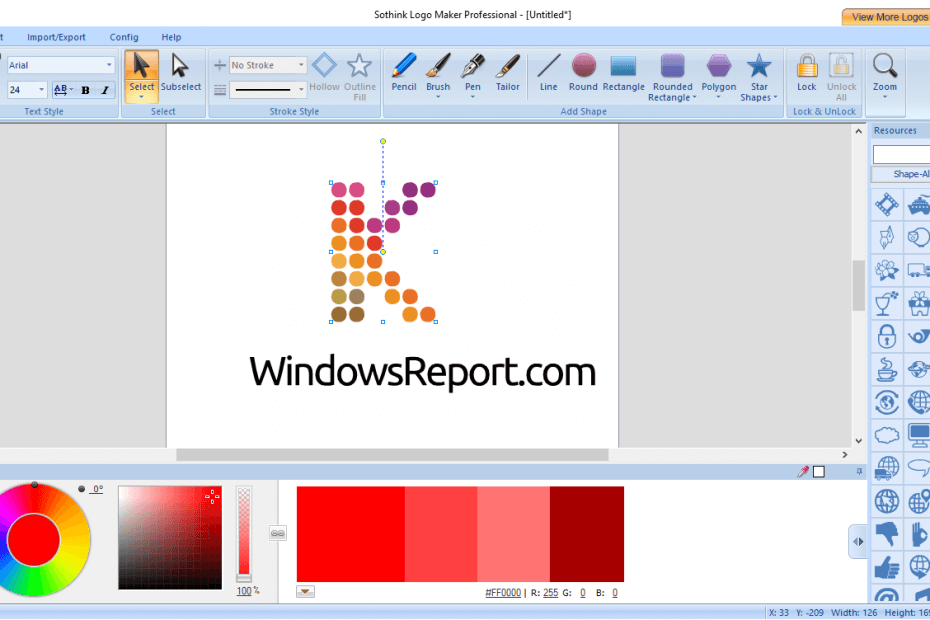This screenshot has width=930, height=620.
Task: Pick the eyedropper color picker icon
Action: pyautogui.click(x=803, y=472)
